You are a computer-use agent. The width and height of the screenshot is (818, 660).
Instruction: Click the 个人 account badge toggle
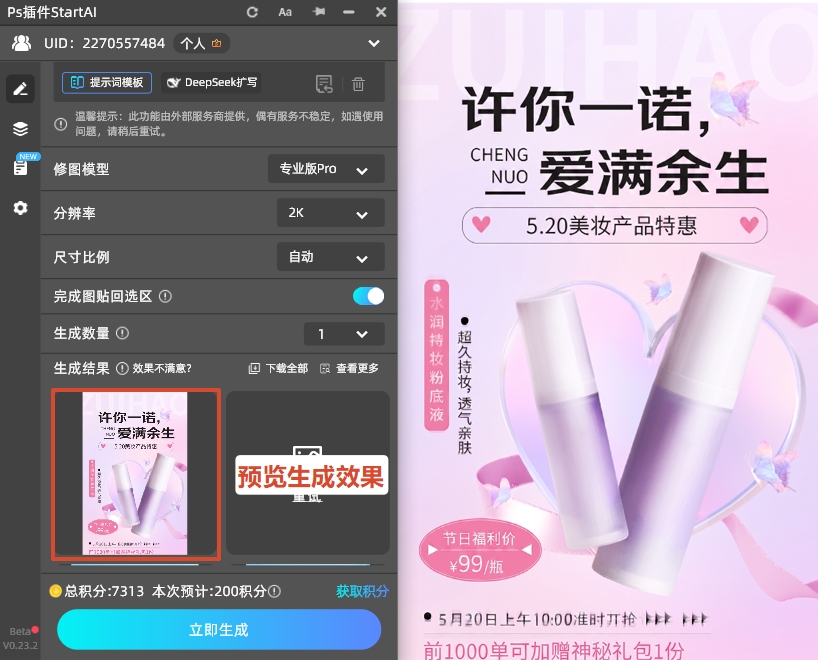pos(200,43)
